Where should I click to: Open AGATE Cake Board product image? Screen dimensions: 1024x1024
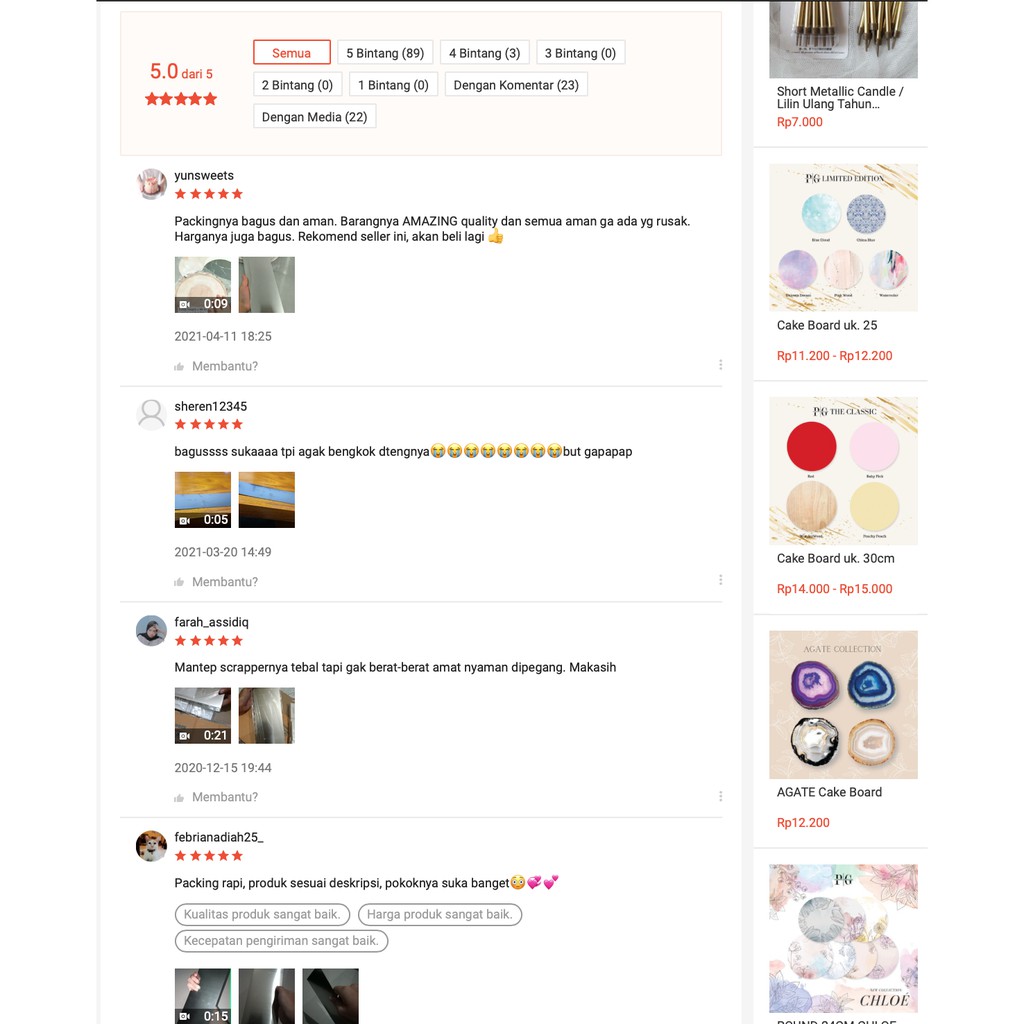click(x=843, y=705)
